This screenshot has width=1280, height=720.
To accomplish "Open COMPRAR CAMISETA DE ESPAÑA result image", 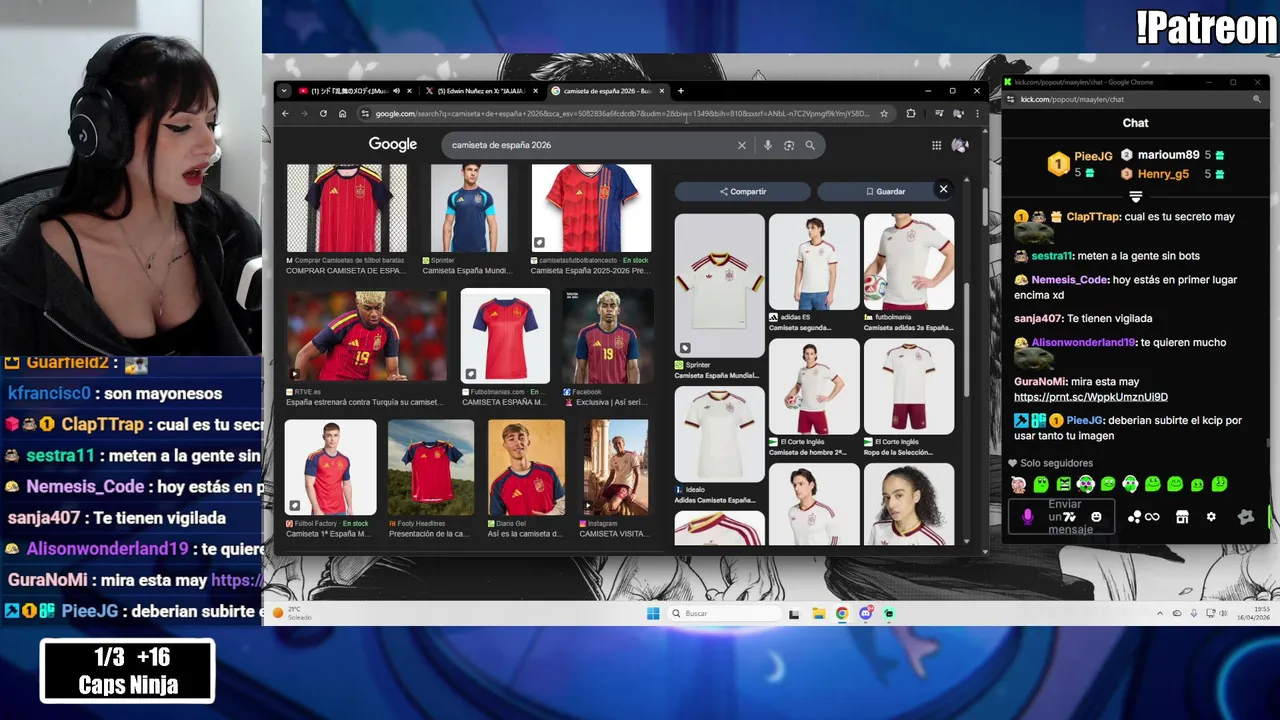I will coord(347,208).
